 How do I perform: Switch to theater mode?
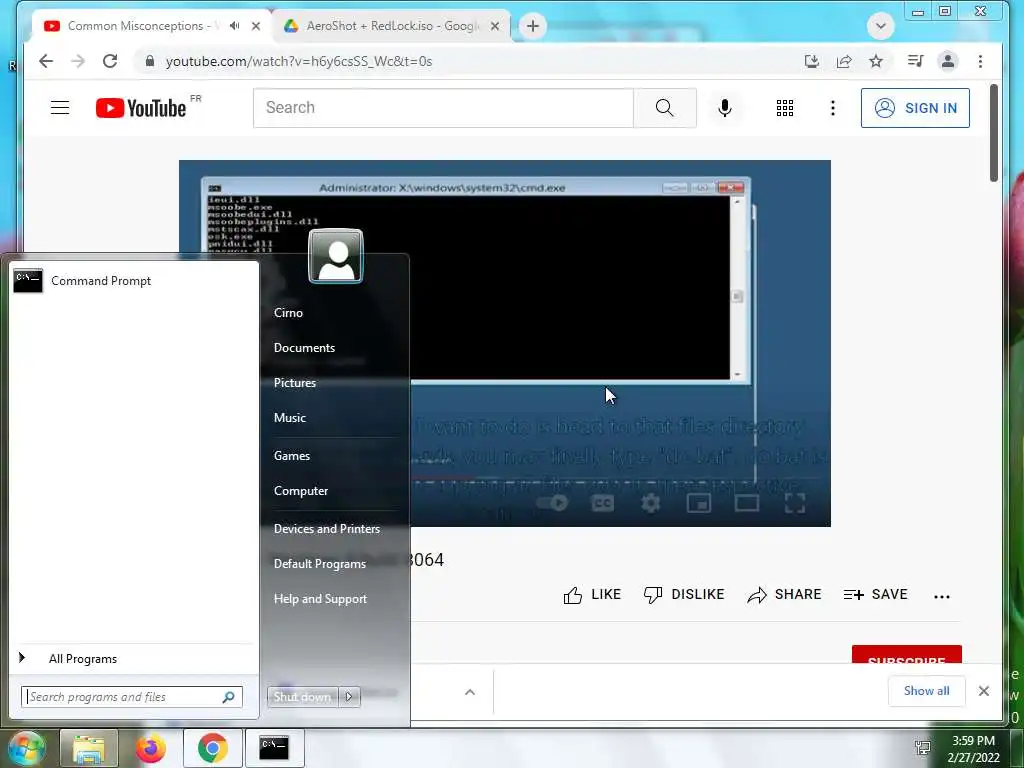[746, 503]
